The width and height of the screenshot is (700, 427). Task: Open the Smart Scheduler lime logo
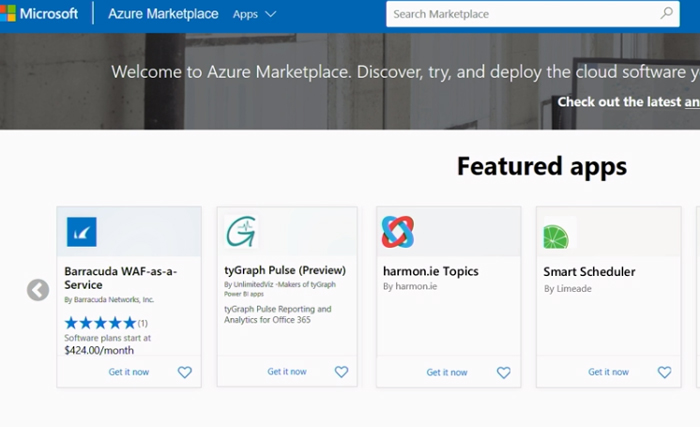556,237
